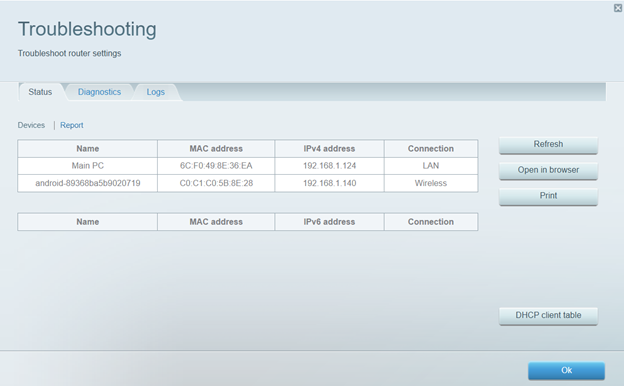
Task: Click the Wireless connection cell
Action: [431, 183]
